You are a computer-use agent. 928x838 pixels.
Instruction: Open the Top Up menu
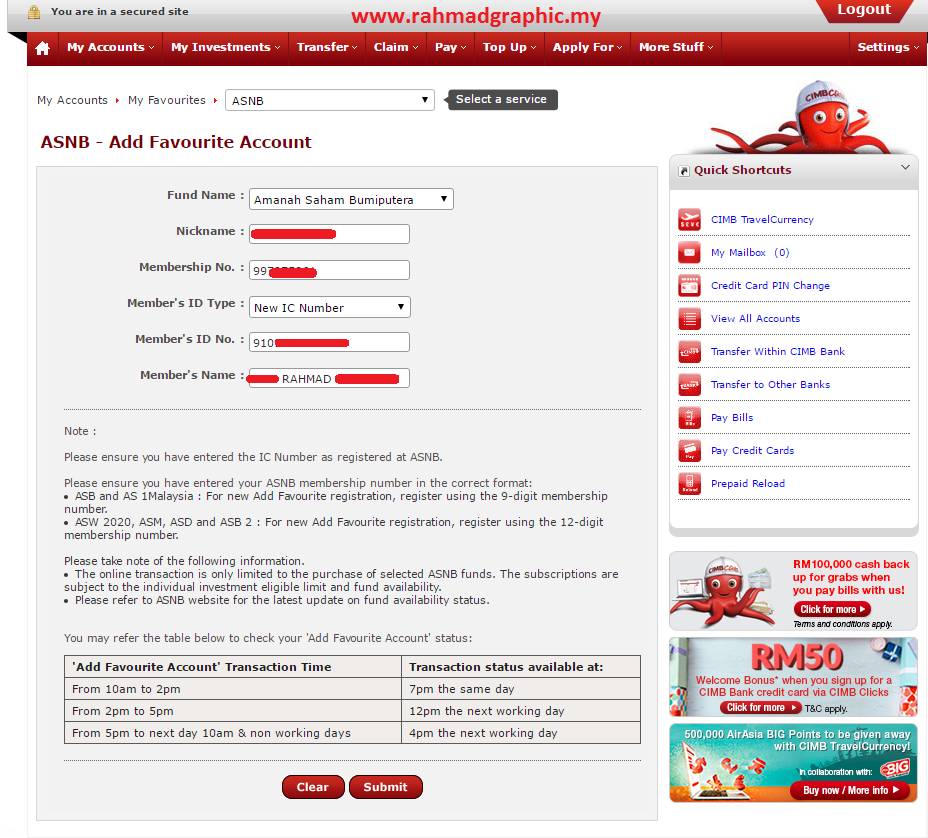pos(510,47)
